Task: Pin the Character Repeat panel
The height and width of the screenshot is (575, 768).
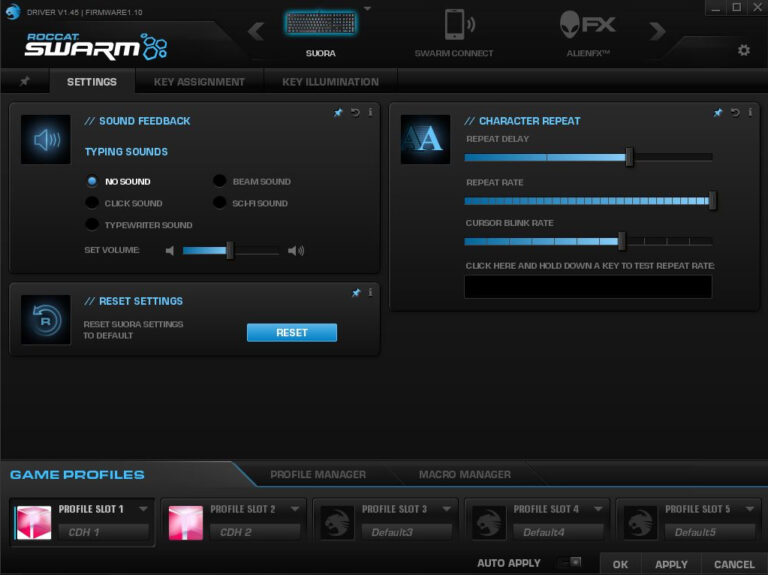Action: point(718,113)
